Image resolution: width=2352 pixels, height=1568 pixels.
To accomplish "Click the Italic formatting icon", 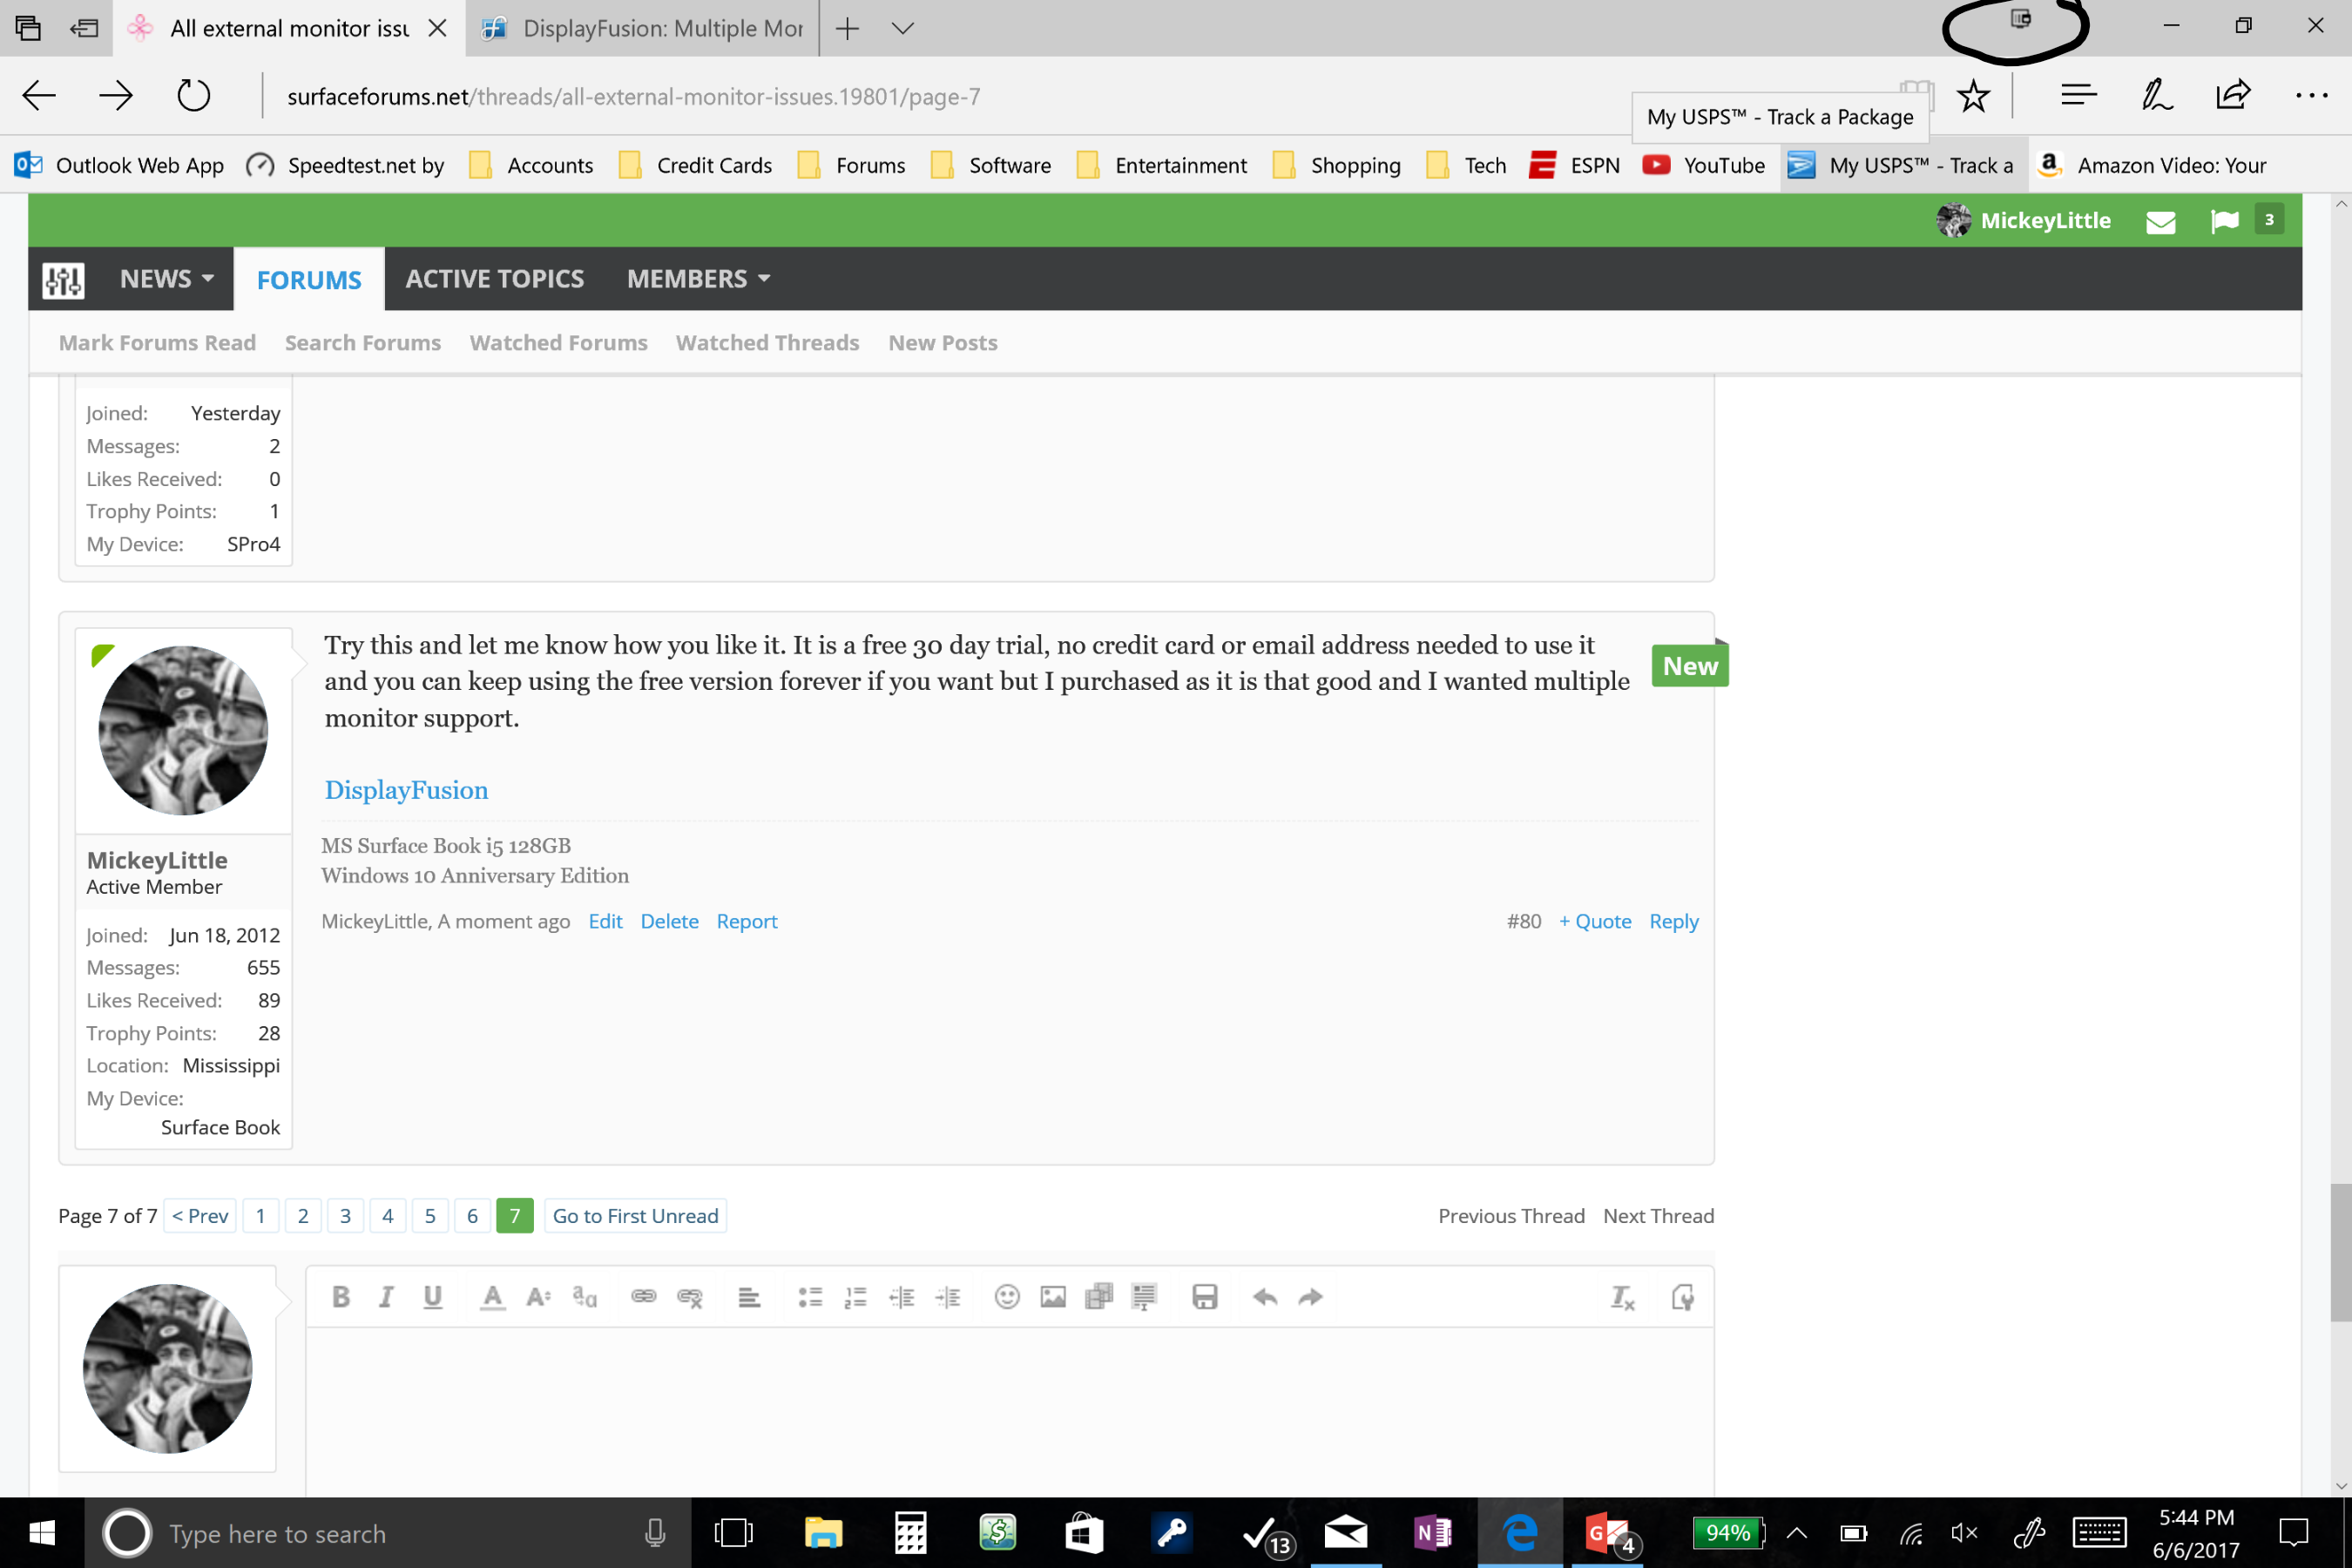I will click(387, 1297).
